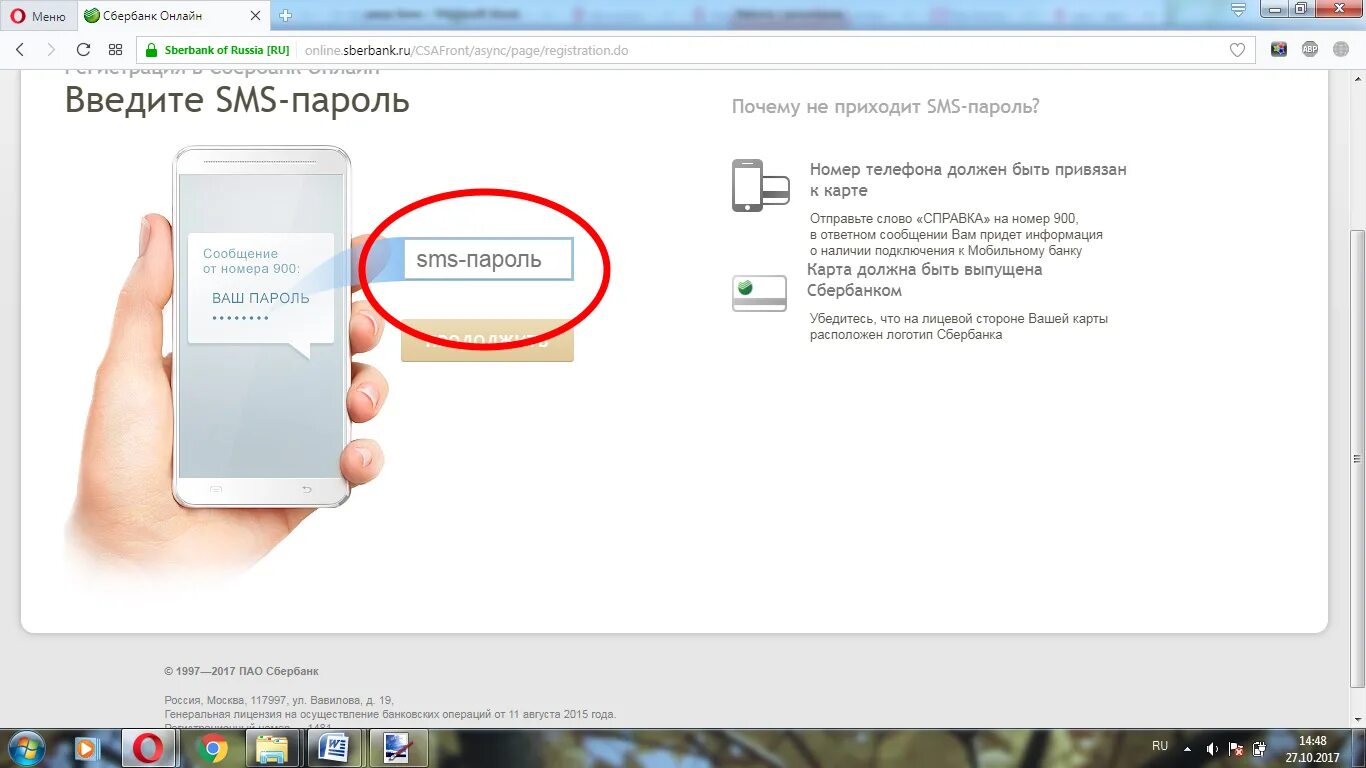Close the Сбербанк Онлайн tab
Viewport: 1366px width, 768px height.
255,16
